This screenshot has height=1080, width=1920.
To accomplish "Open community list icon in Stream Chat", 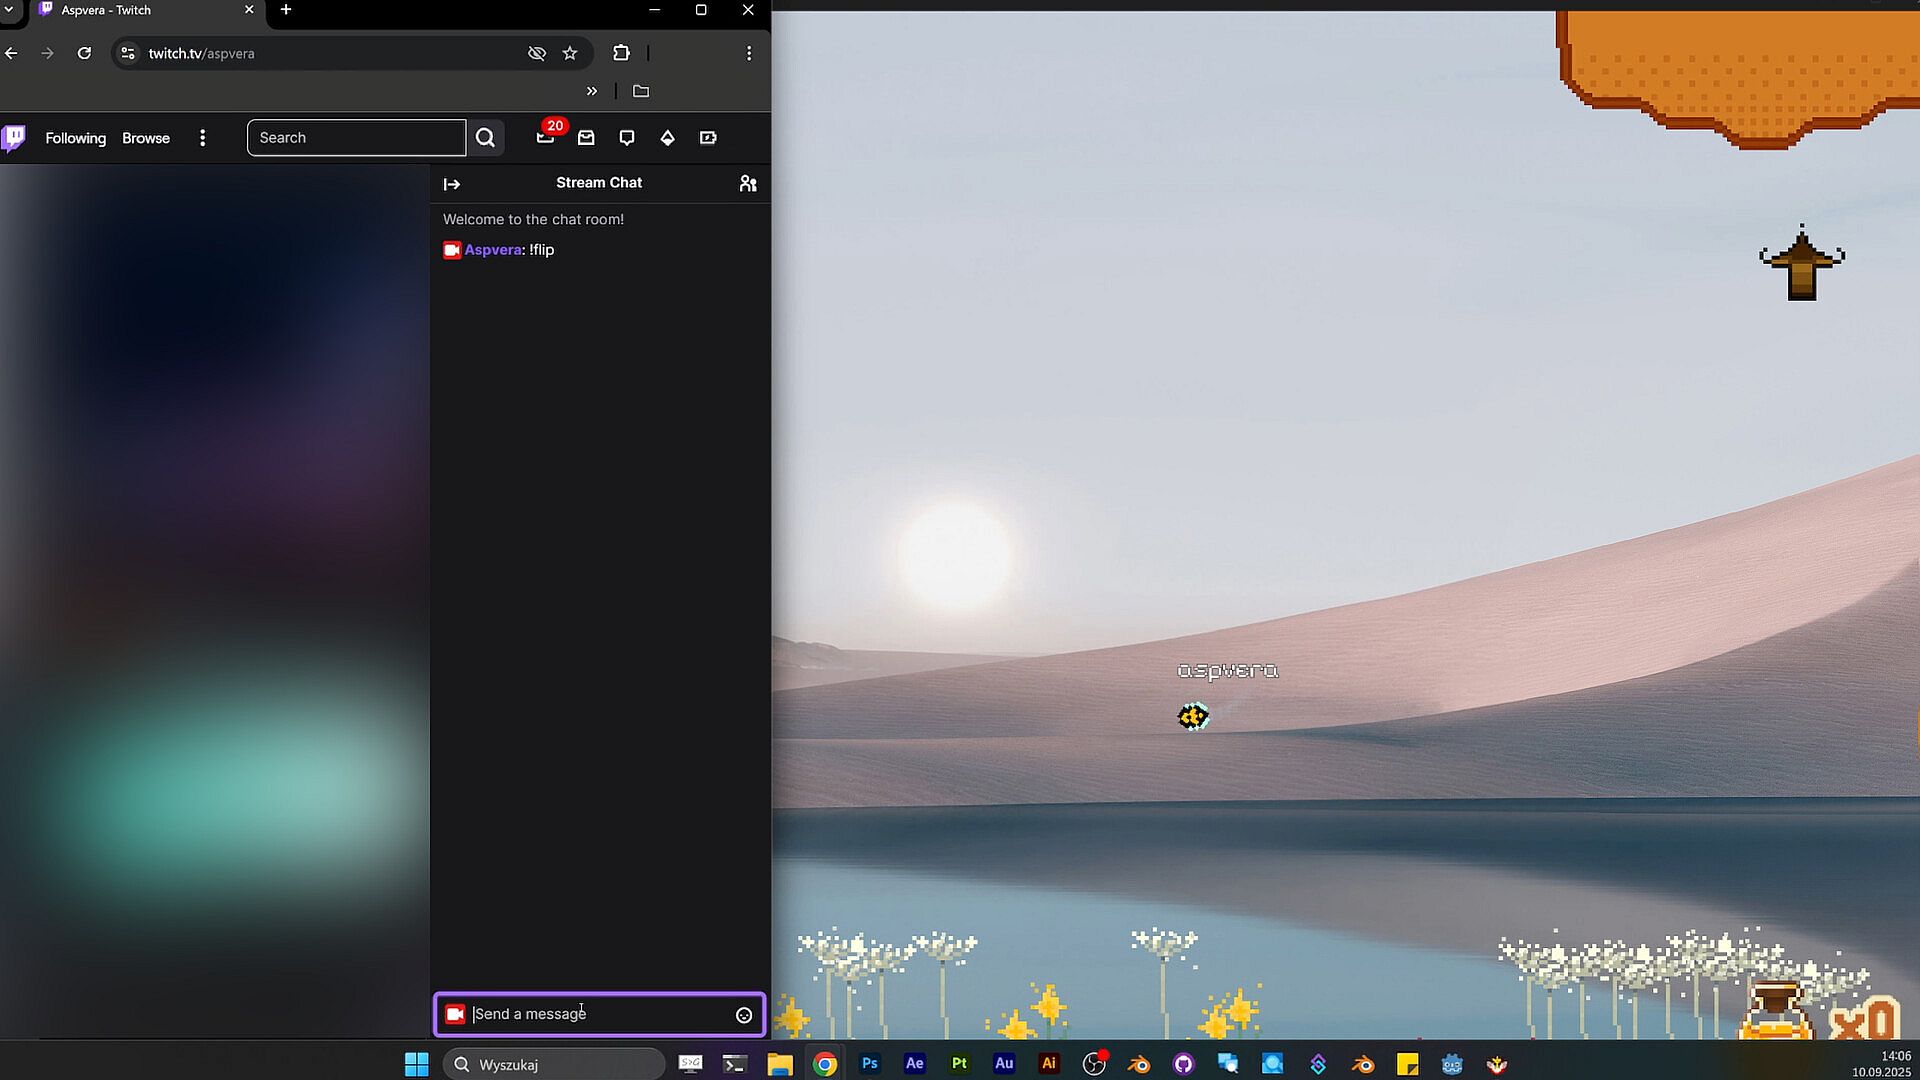I will pyautogui.click(x=748, y=183).
